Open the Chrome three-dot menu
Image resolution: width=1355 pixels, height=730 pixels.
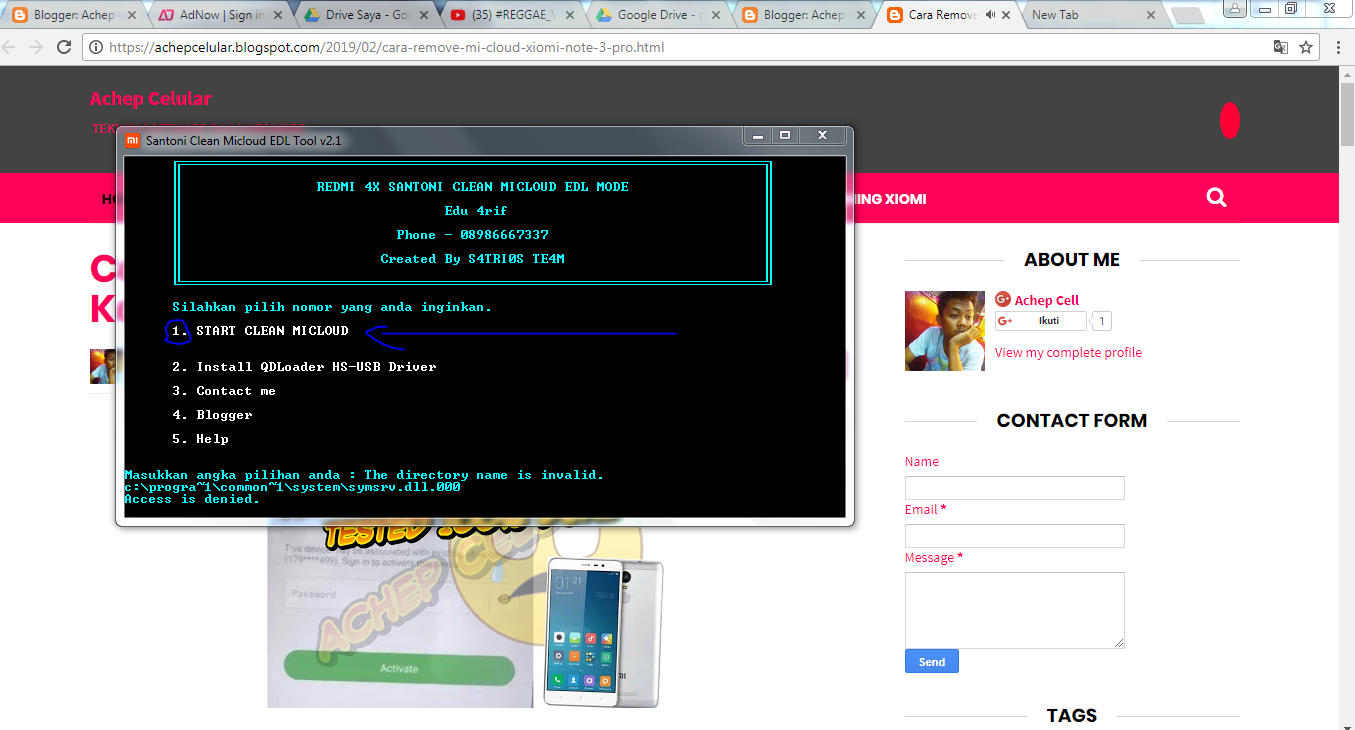(1338, 47)
